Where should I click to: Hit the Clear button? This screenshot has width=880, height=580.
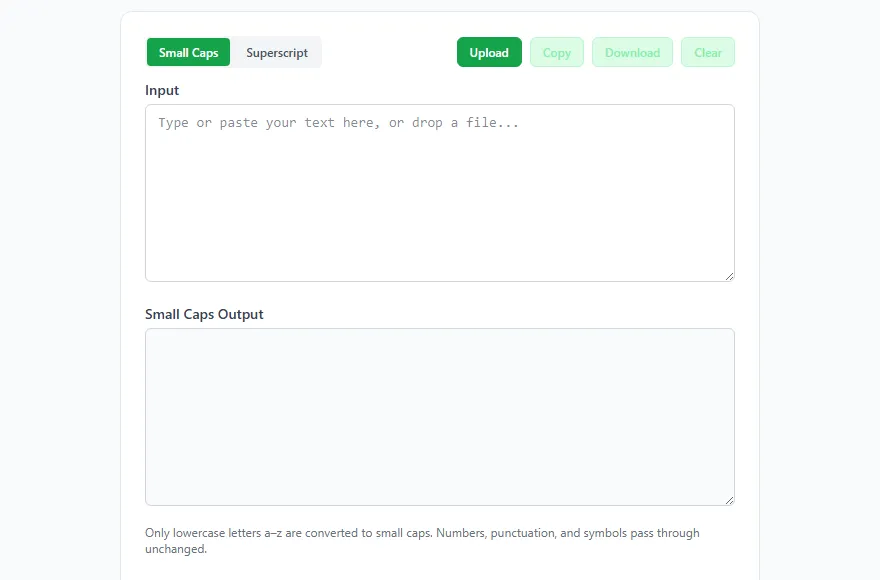(x=708, y=53)
